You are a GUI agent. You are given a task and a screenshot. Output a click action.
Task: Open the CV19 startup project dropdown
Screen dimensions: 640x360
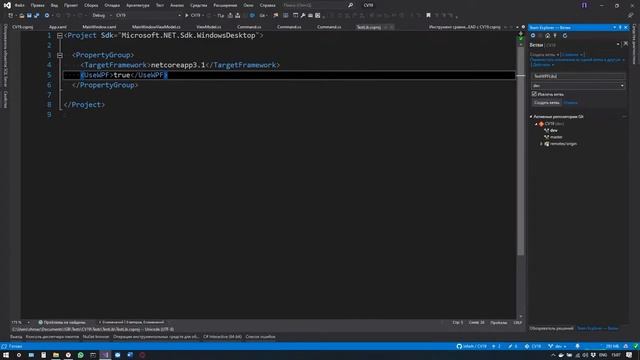click(x=148, y=16)
